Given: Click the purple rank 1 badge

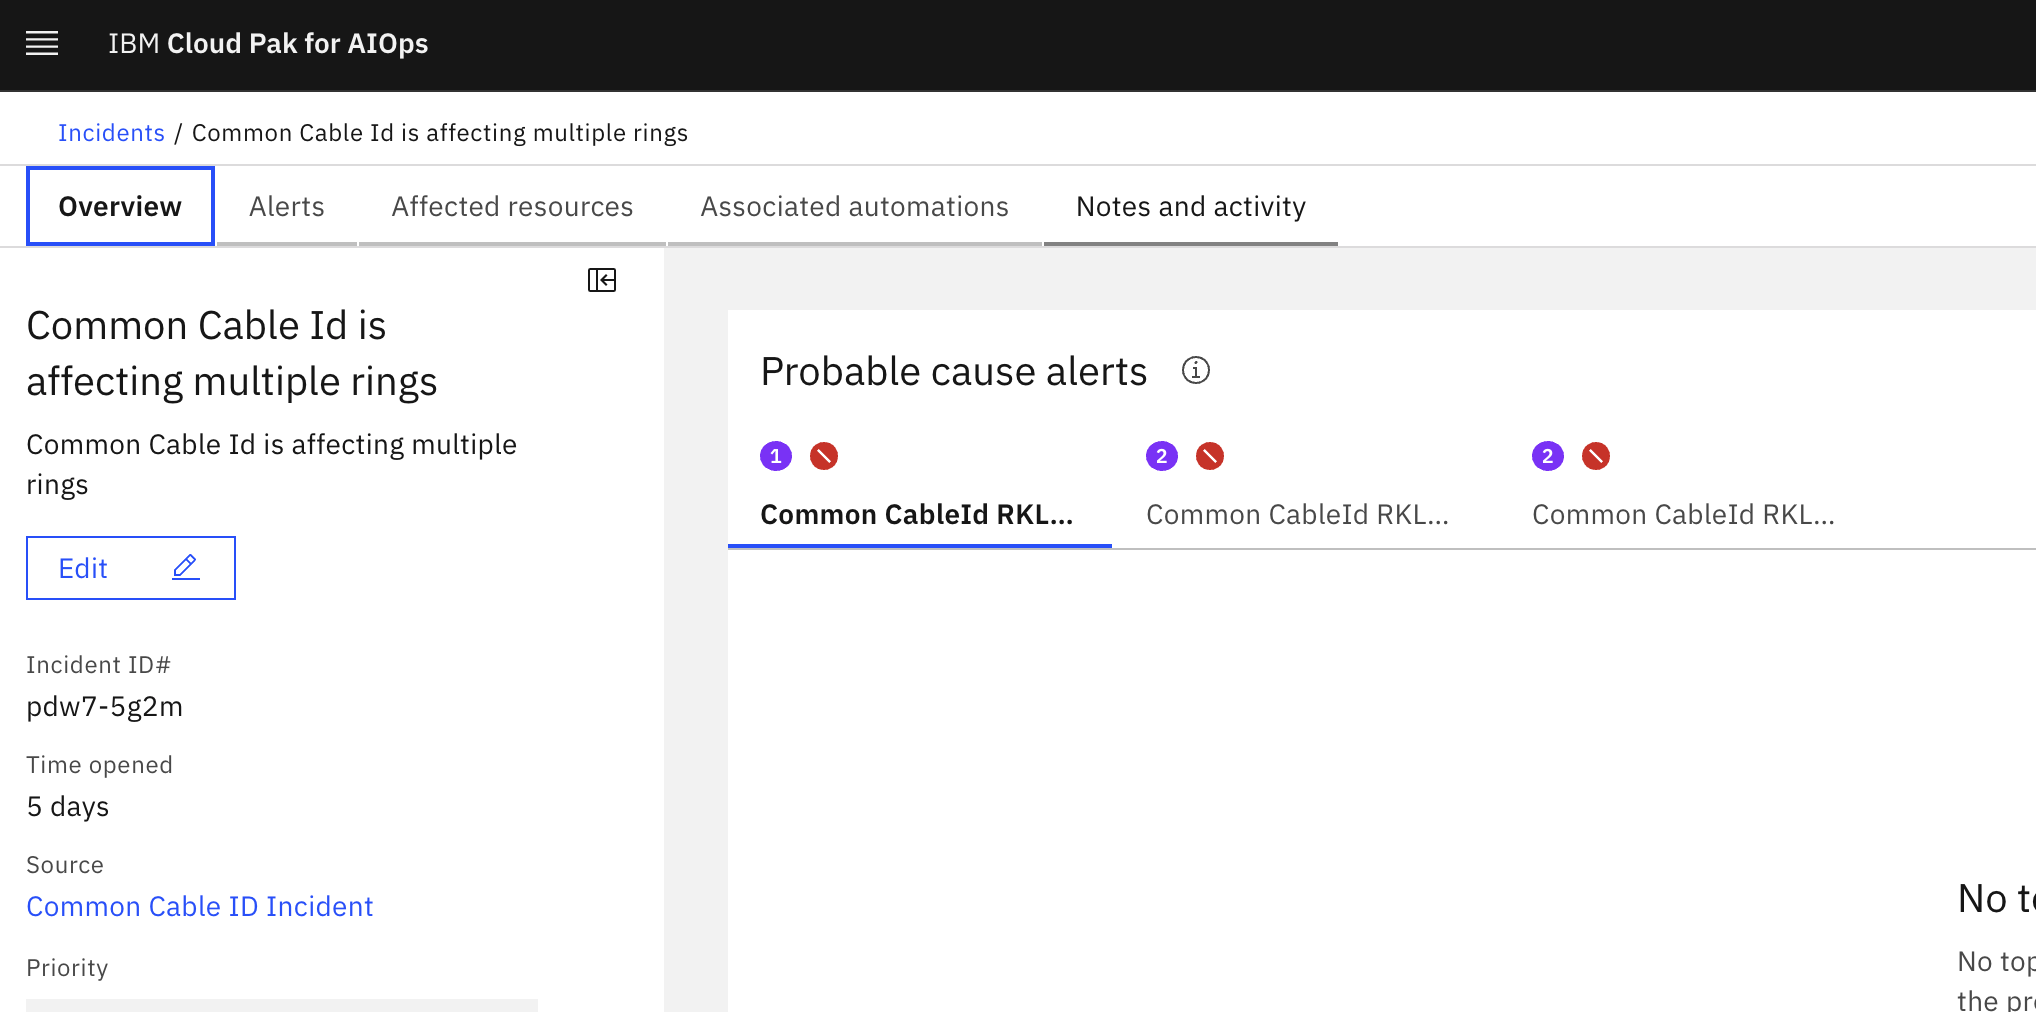Looking at the screenshot, I should (776, 456).
